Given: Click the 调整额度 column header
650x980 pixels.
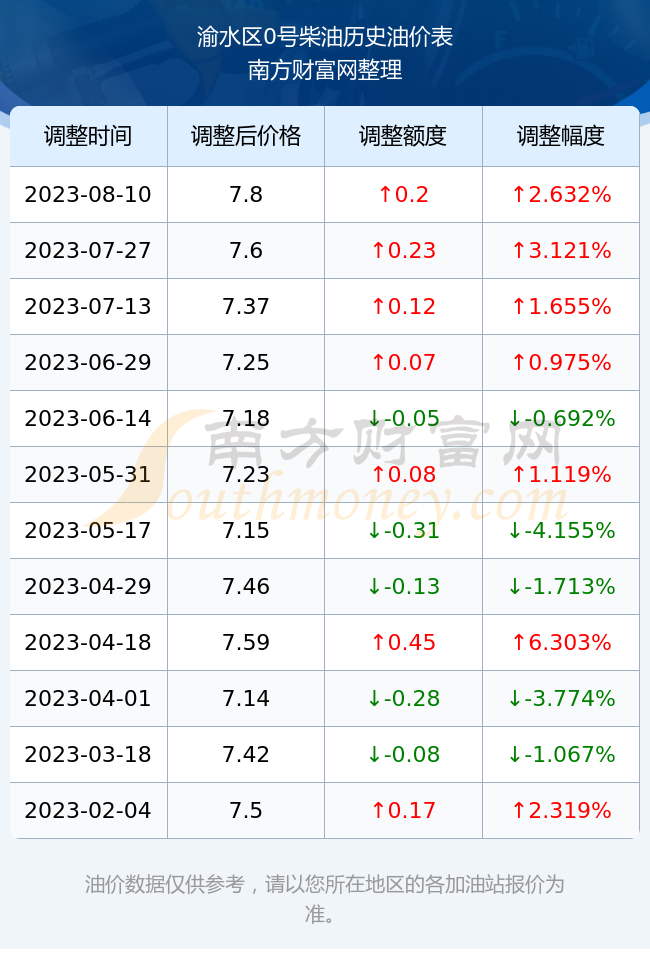Looking at the screenshot, I should coord(403,136).
